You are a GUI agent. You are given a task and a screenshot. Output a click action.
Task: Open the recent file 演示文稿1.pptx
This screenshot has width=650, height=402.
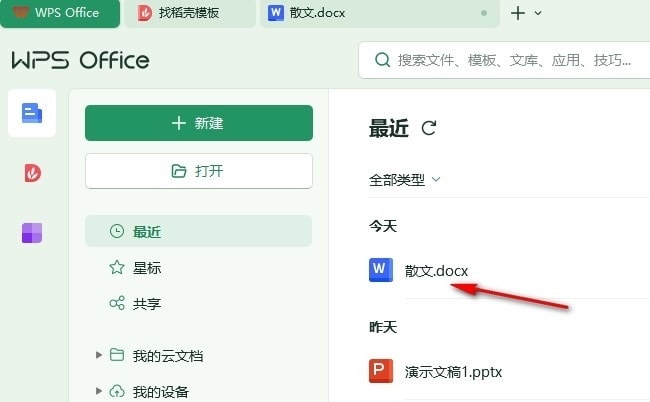454,372
